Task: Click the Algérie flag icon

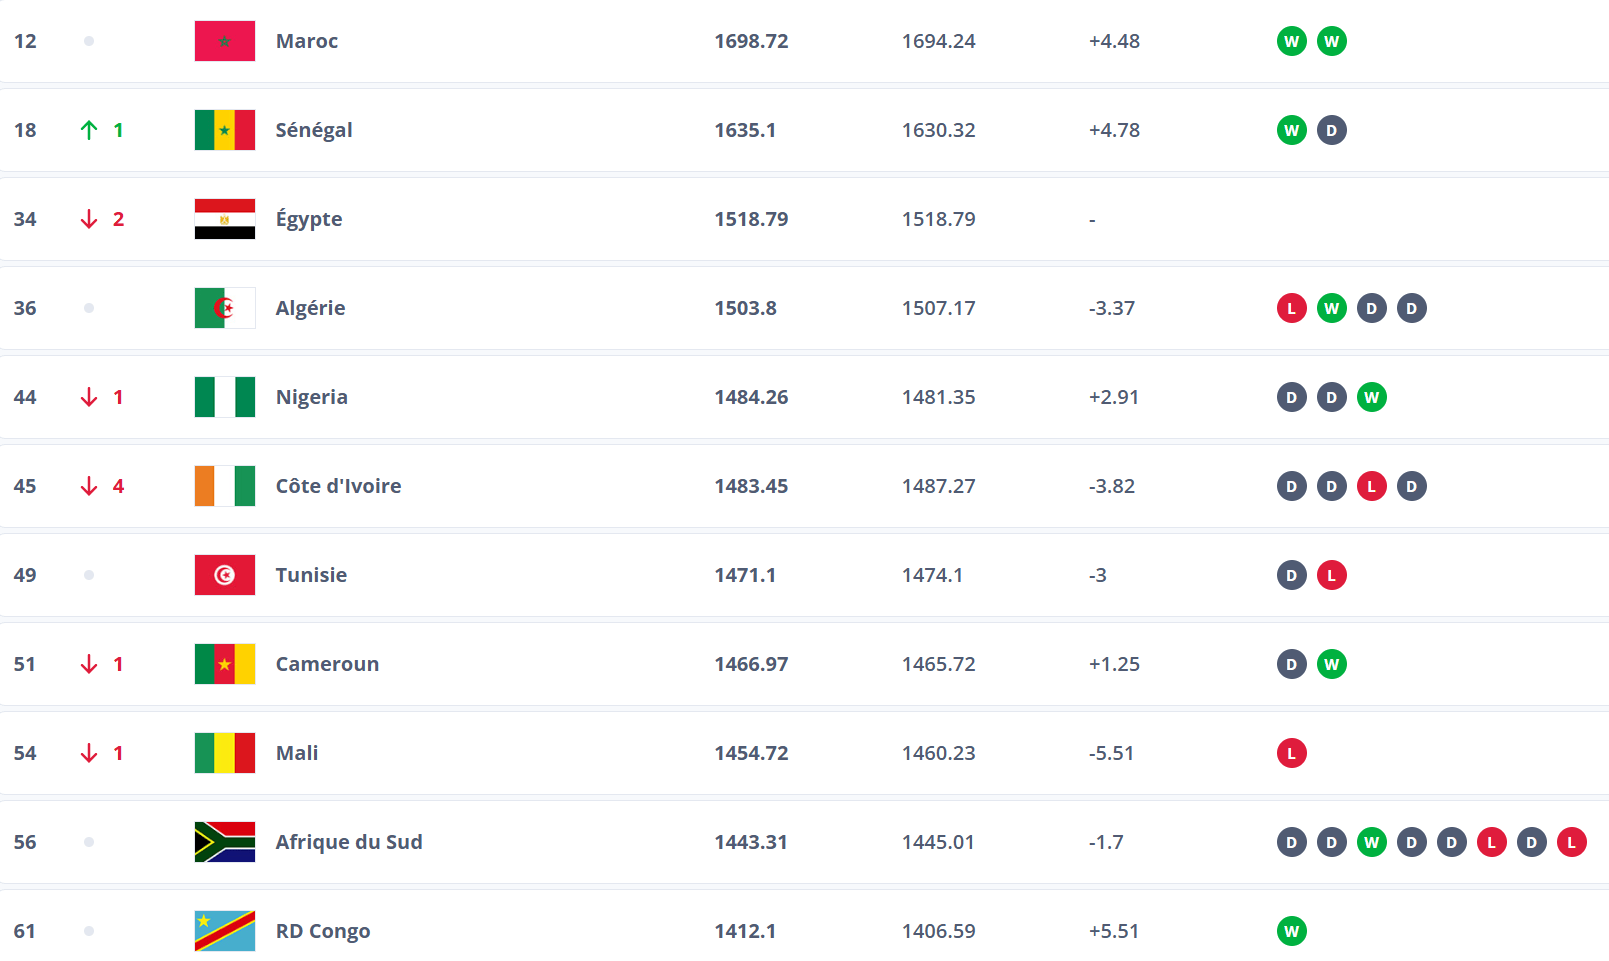Action: click(225, 308)
